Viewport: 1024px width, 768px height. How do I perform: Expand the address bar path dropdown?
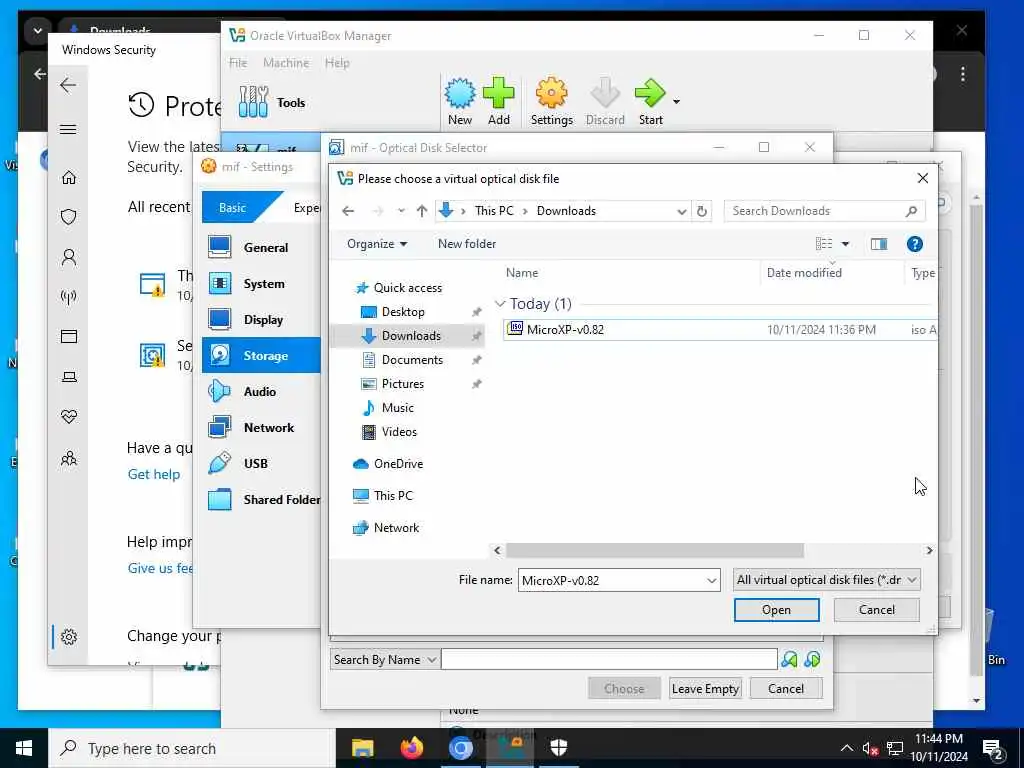pyautogui.click(x=681, y=211)
